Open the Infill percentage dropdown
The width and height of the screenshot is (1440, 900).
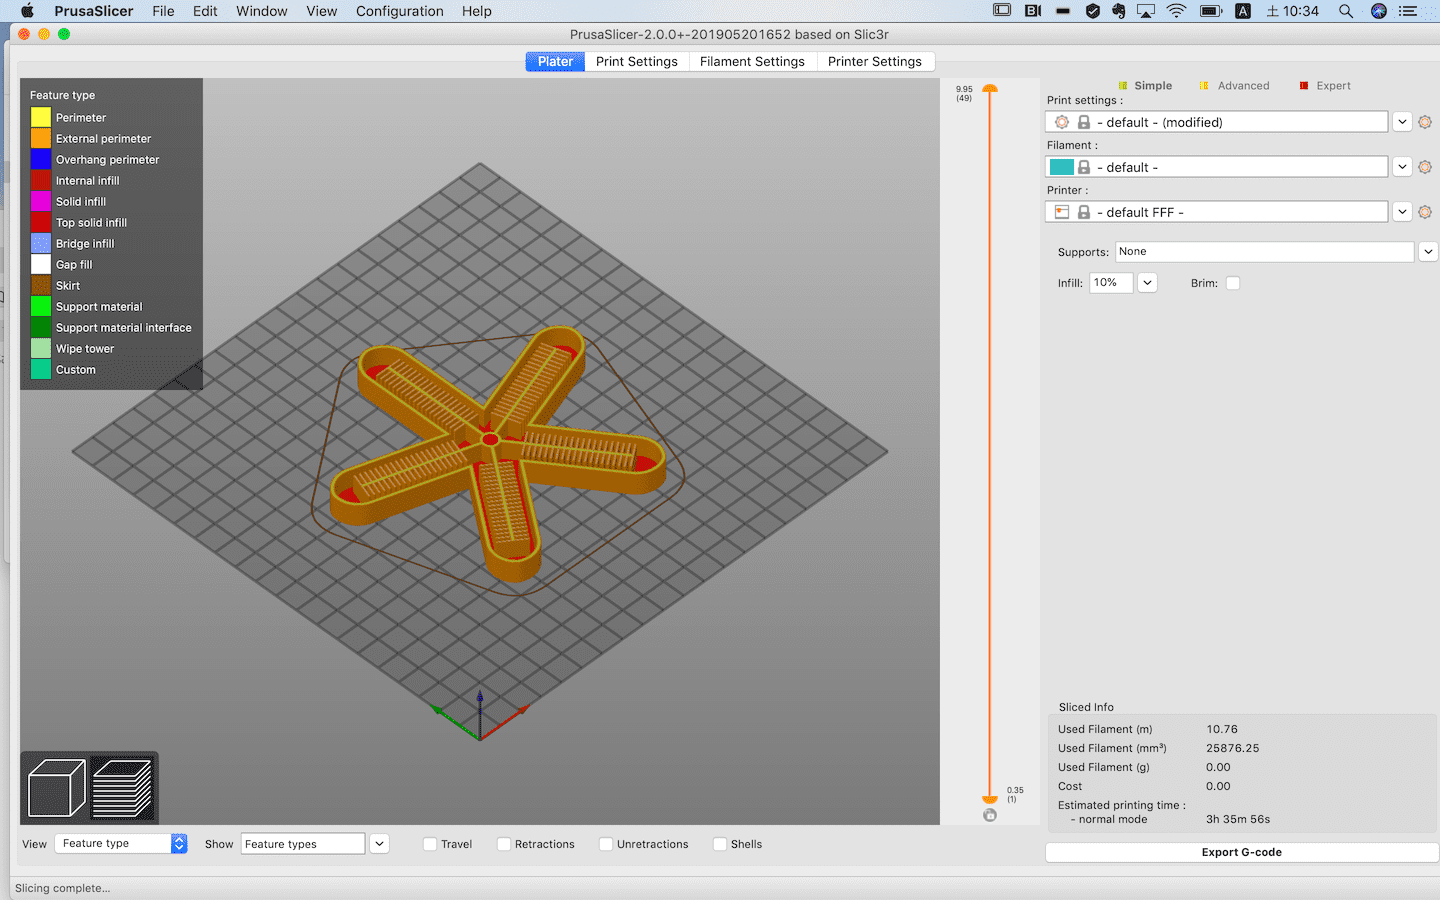tap(1147, 283)
